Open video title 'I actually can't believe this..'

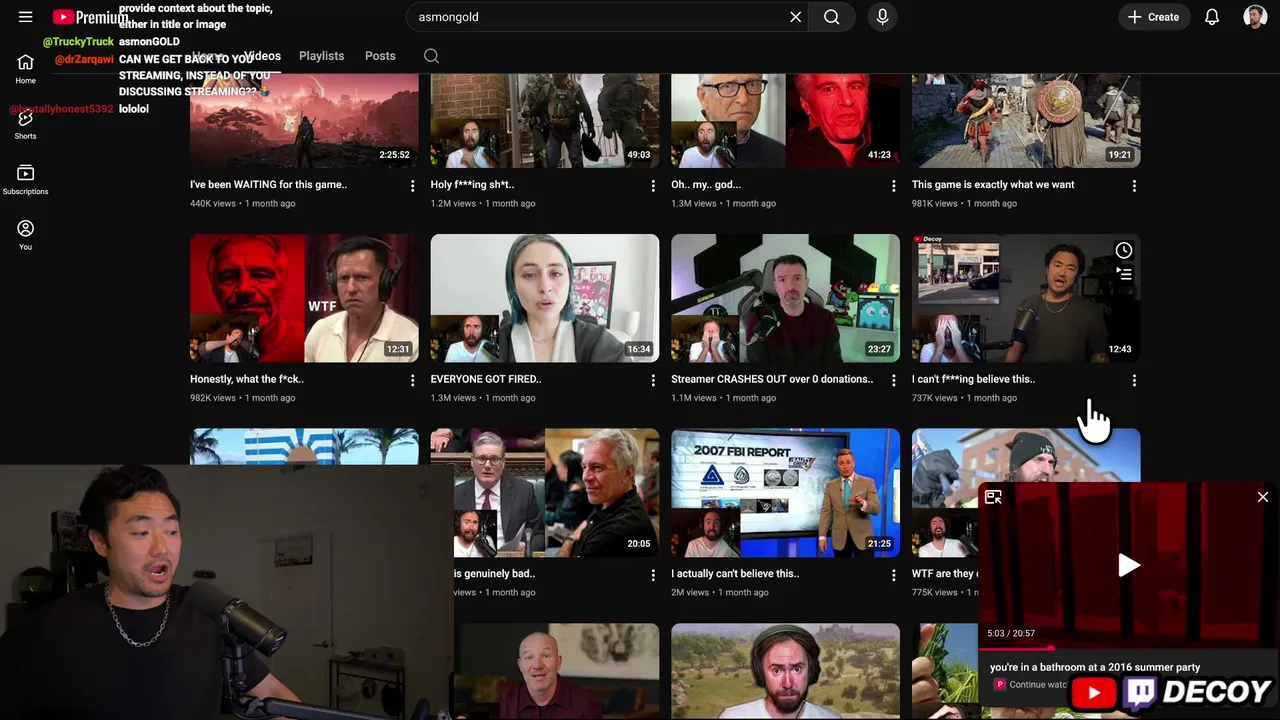(x=735, y=574)
